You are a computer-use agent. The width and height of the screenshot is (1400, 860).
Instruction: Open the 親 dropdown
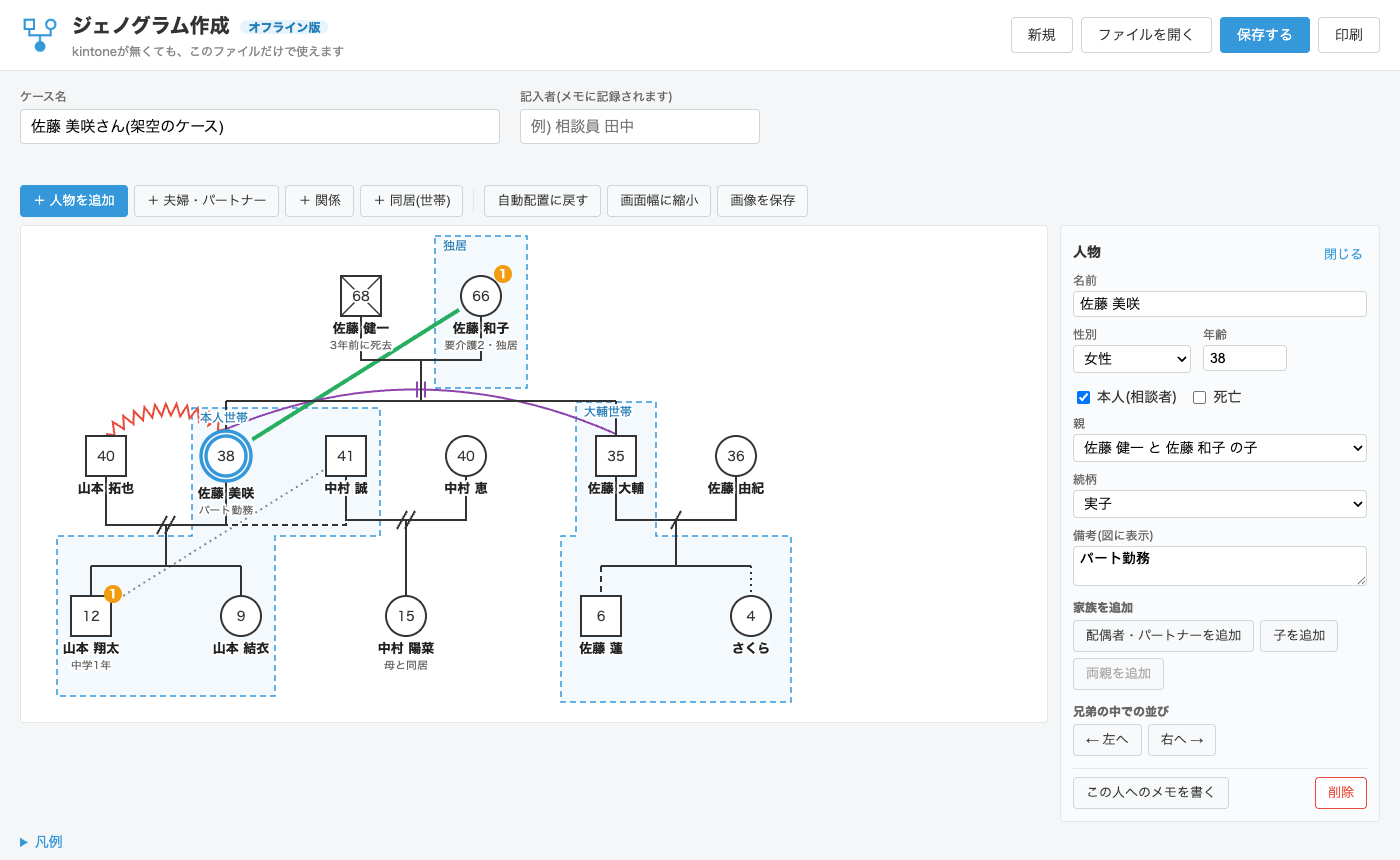tap(1220, 448)
